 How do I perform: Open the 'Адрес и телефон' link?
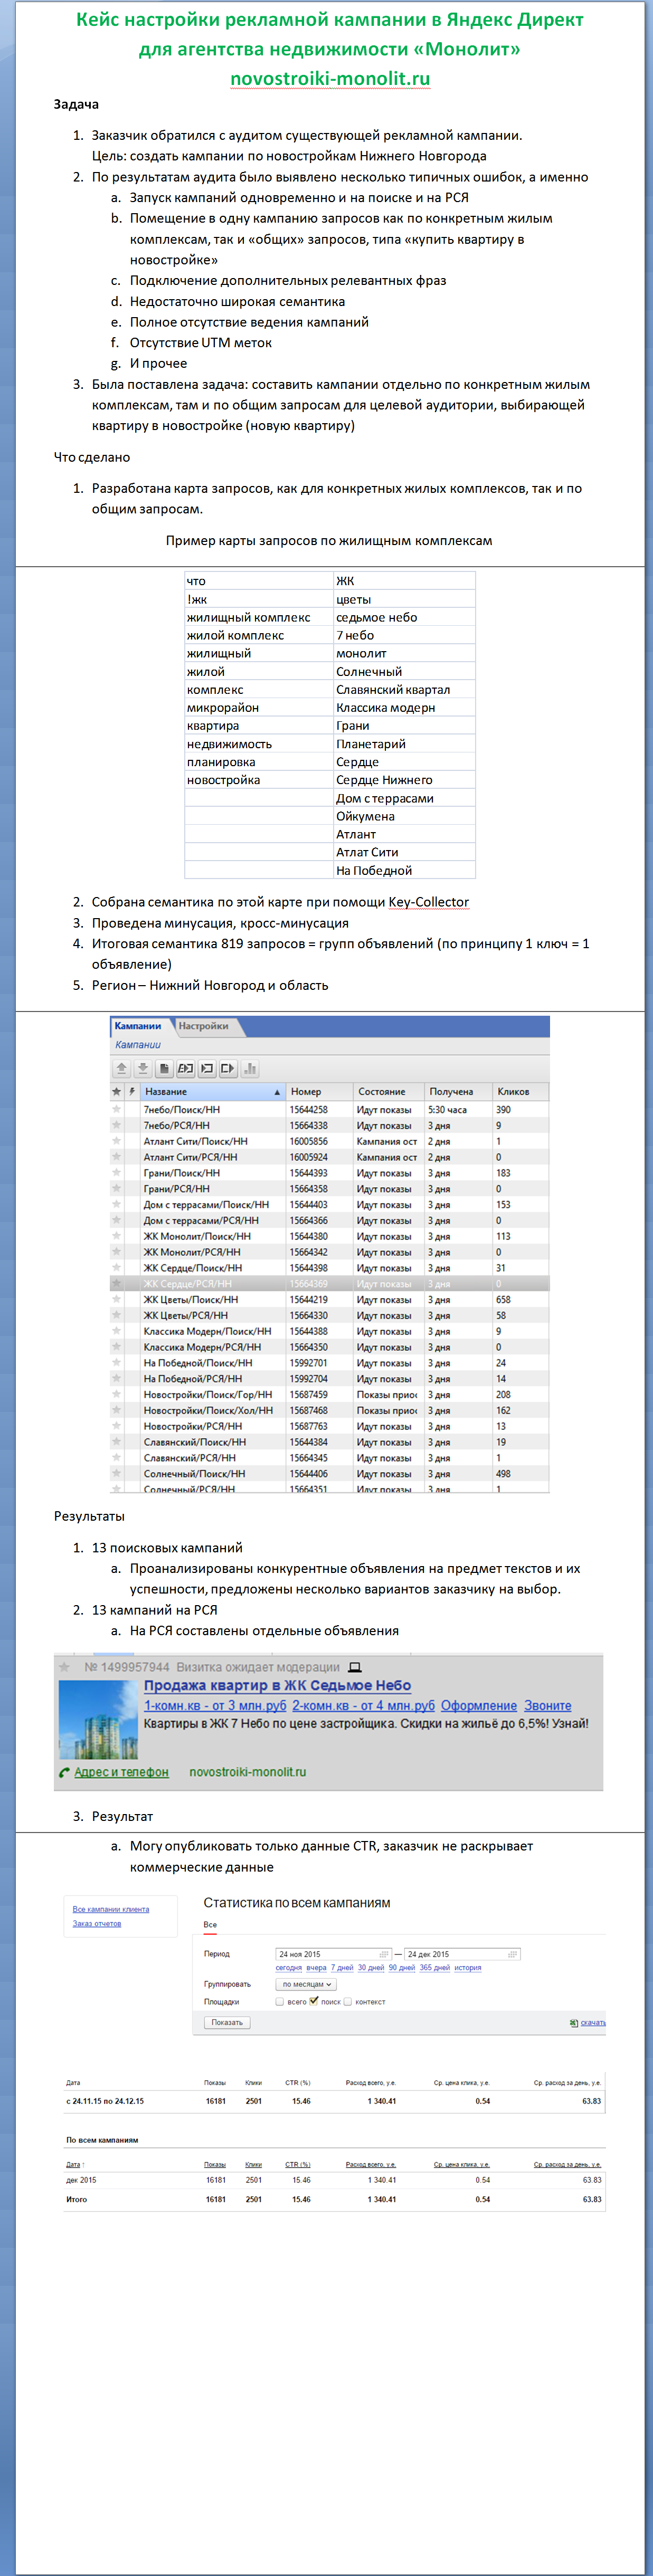point(121,1772)
